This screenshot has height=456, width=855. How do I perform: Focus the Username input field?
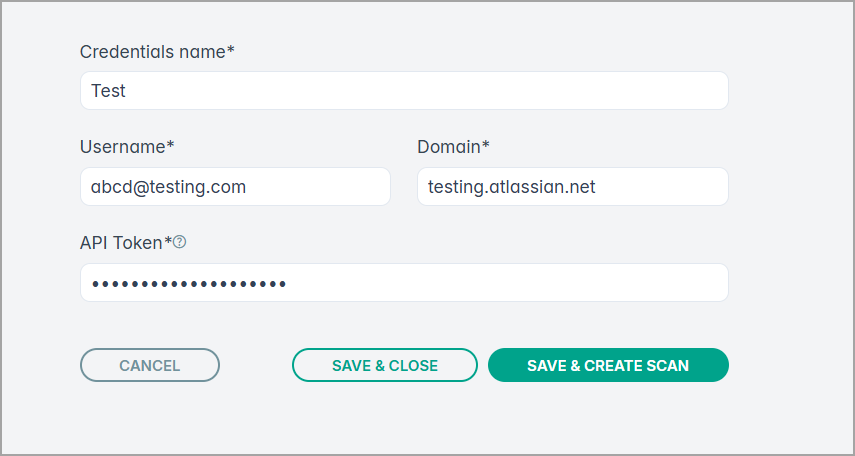(235, 187)
